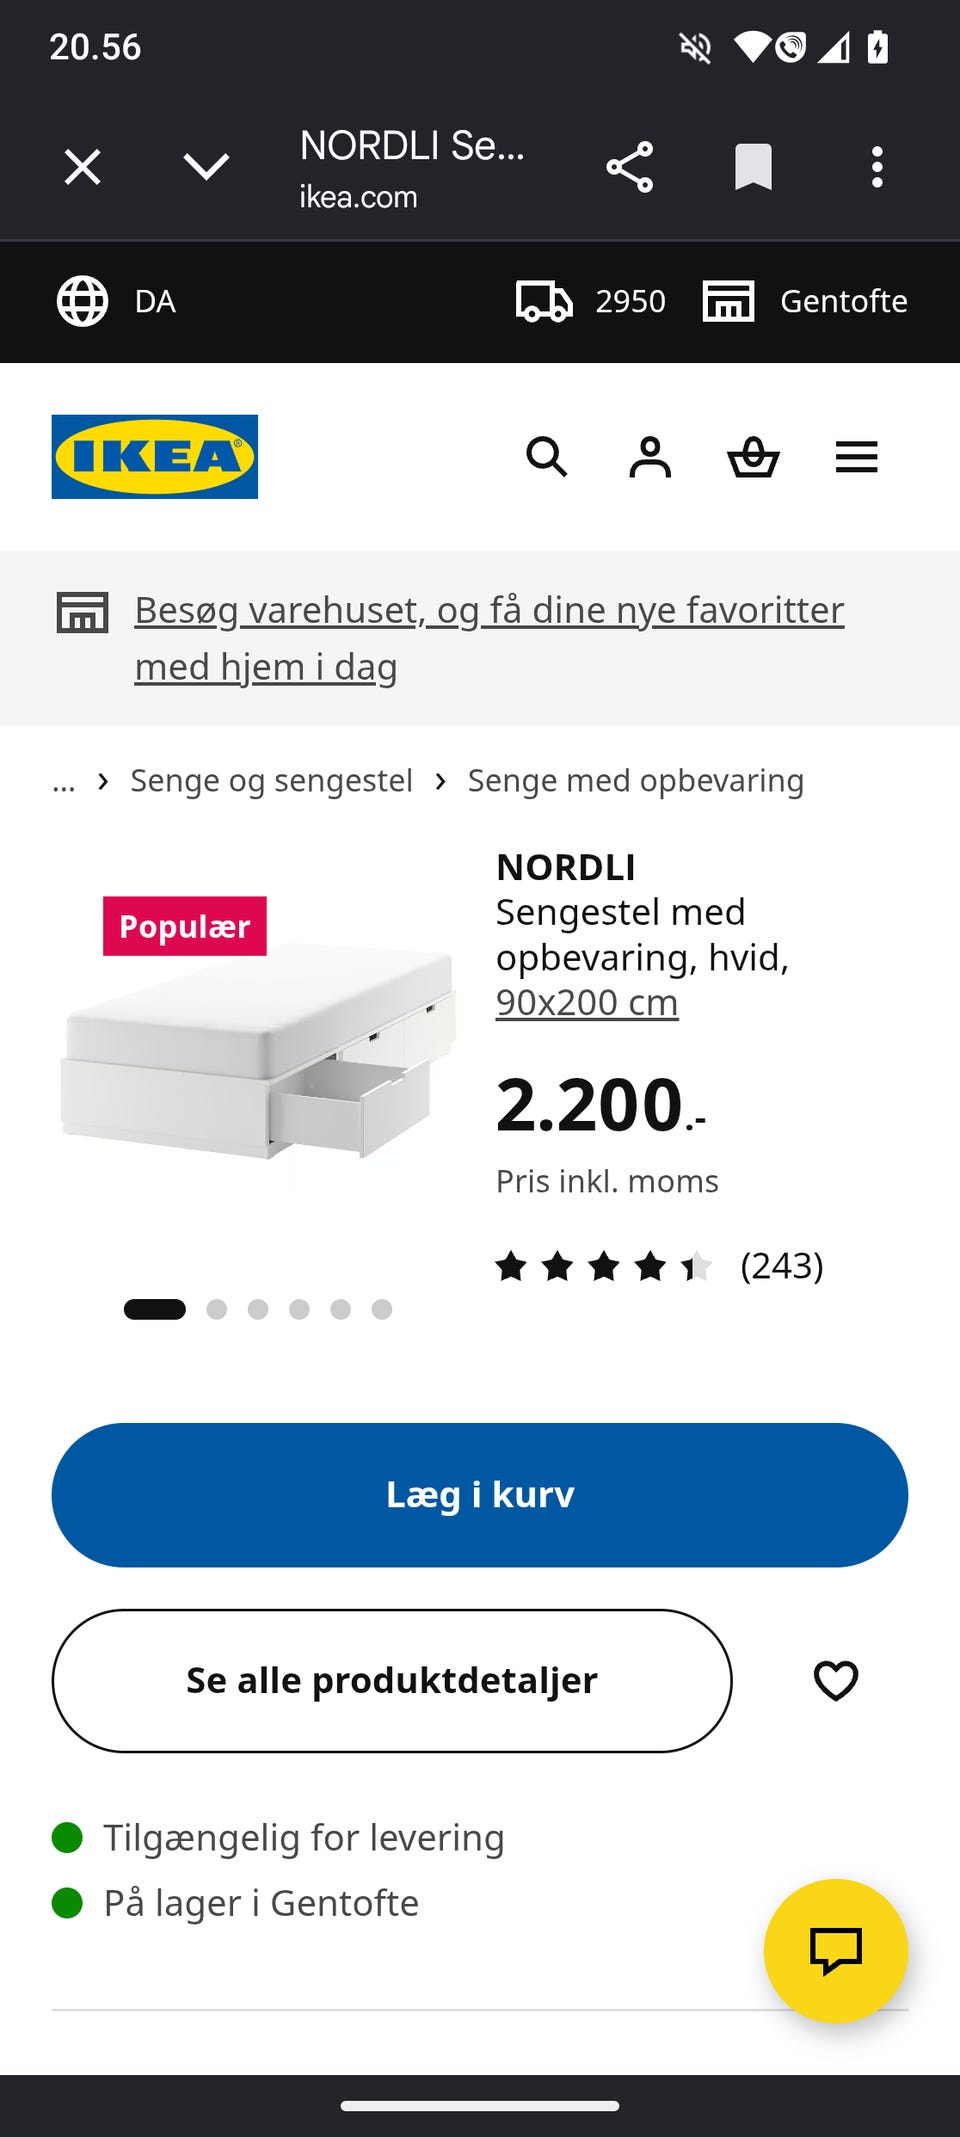Open the yellow chat bubble button
Viewport: 960px width, 2137px height.
tap(836, 1951)
